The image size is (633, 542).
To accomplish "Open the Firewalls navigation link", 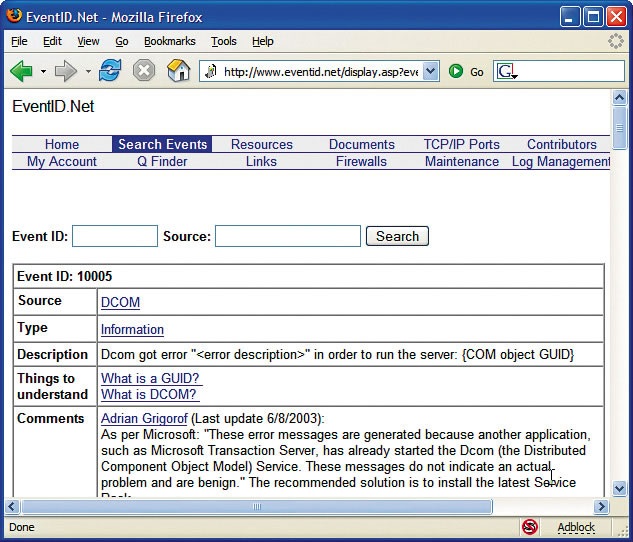I will click(x=361, y=161).
